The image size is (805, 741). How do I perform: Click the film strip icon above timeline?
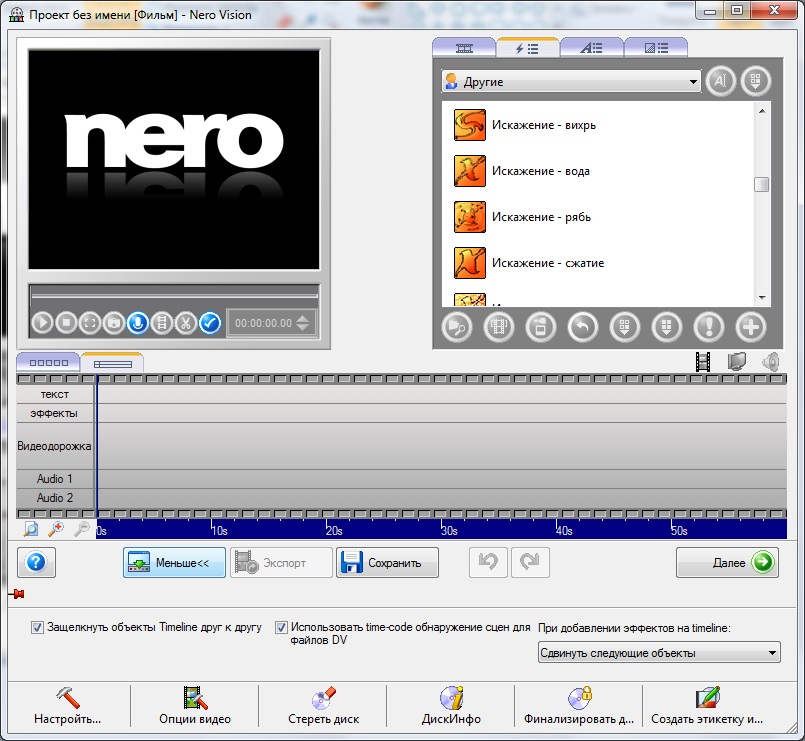point(703,362)
